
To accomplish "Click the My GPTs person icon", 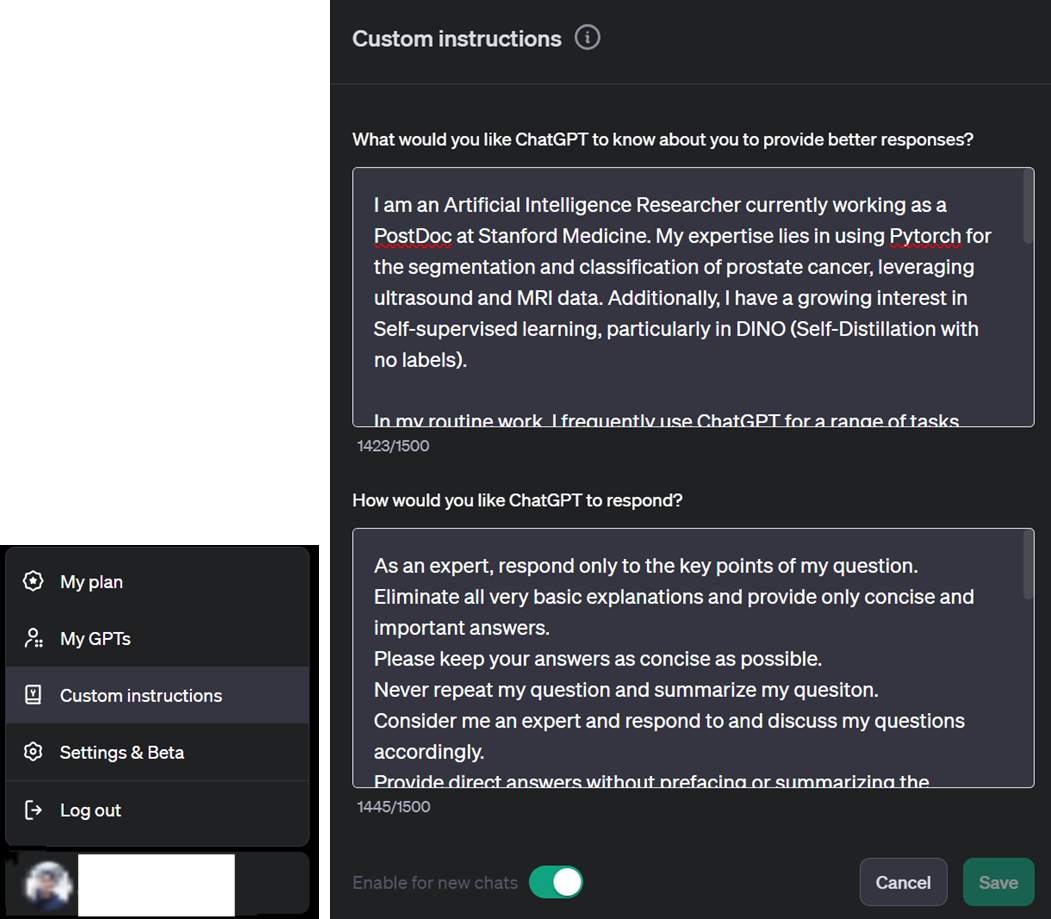I will point(34,638).
